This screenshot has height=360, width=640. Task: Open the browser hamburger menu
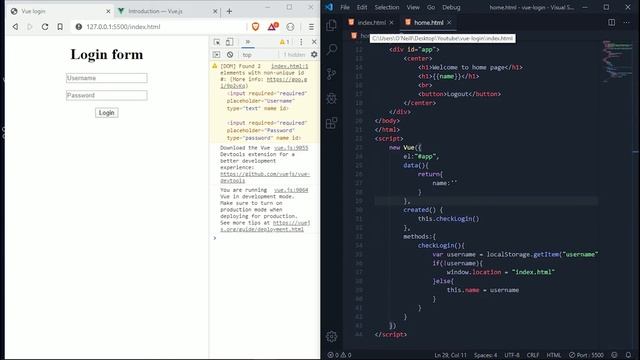311,27
